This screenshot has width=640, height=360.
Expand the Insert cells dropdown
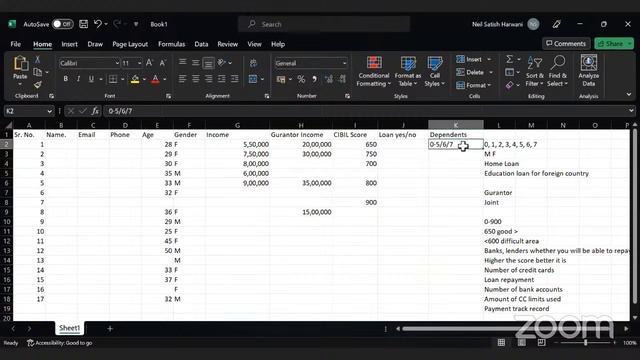click(489, 60)
